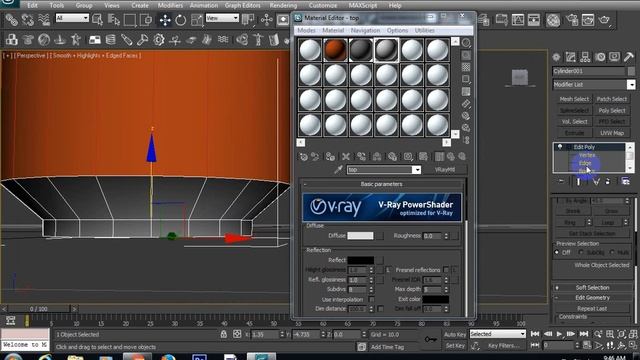Open the Motion command panel tab
The height and width of the screenshot is (360, 640).
pyautogui.click(x=600, y=57)
